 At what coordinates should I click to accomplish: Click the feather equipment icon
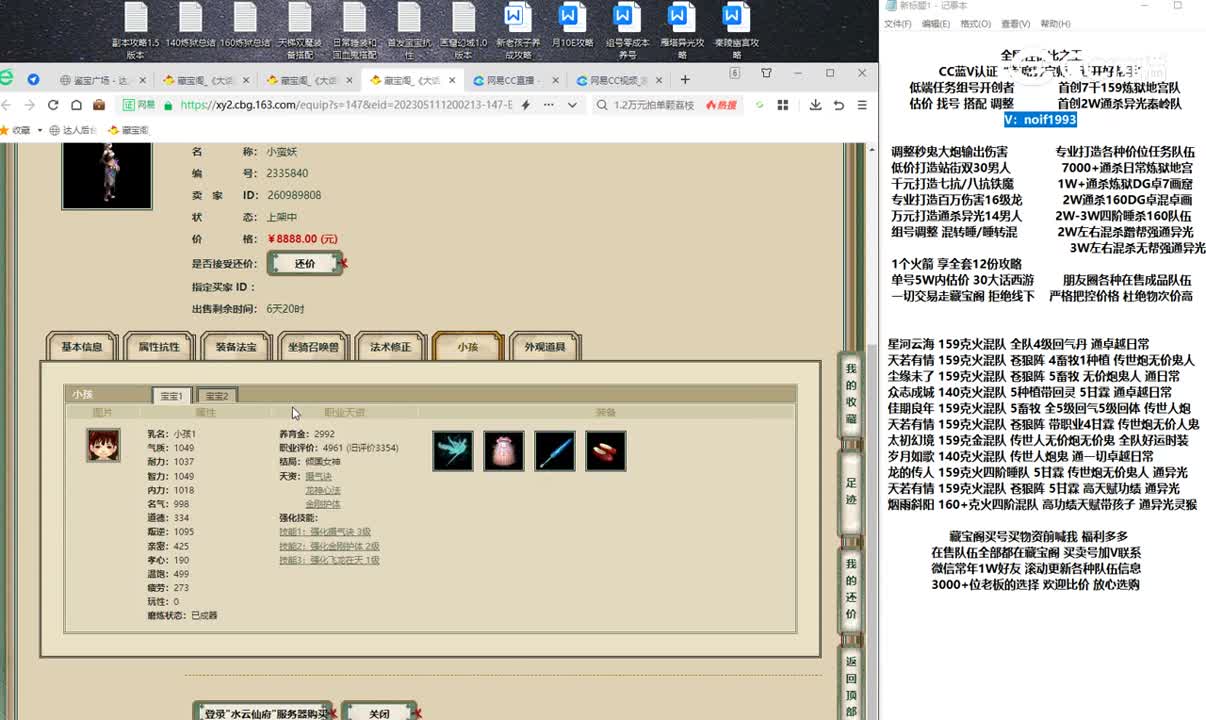point(453,451)
